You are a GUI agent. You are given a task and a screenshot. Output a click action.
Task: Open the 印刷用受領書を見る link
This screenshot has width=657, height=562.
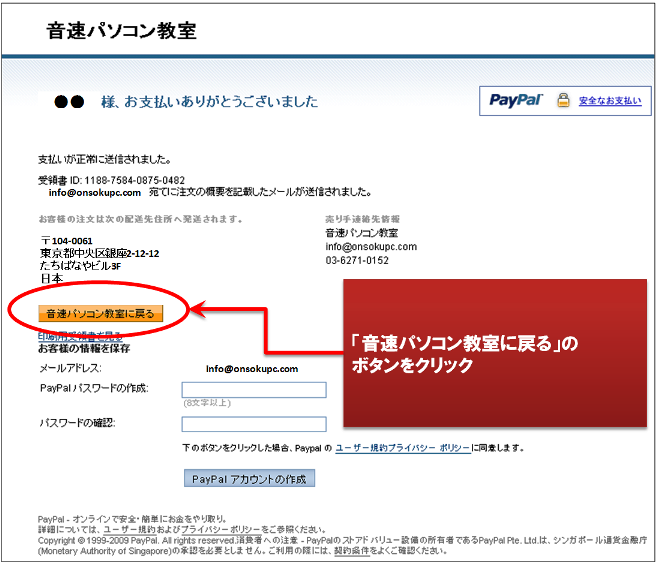pyautogui.click(x=80, y=336)
